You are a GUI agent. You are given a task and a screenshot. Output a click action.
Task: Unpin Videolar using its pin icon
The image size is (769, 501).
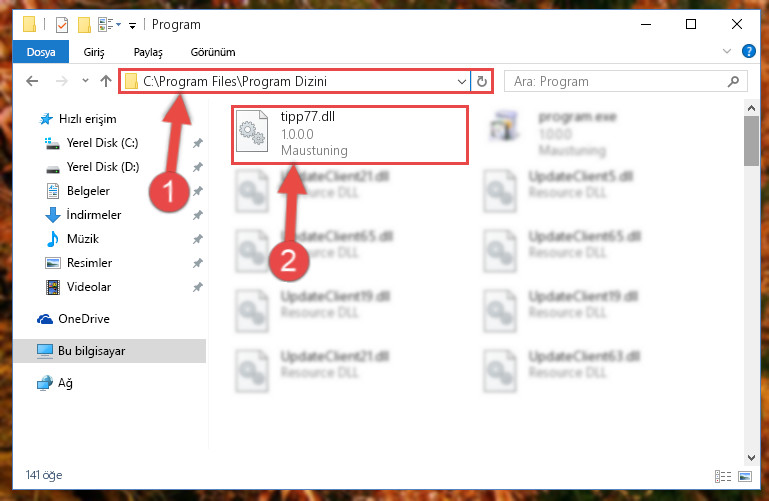pos(198,287)
